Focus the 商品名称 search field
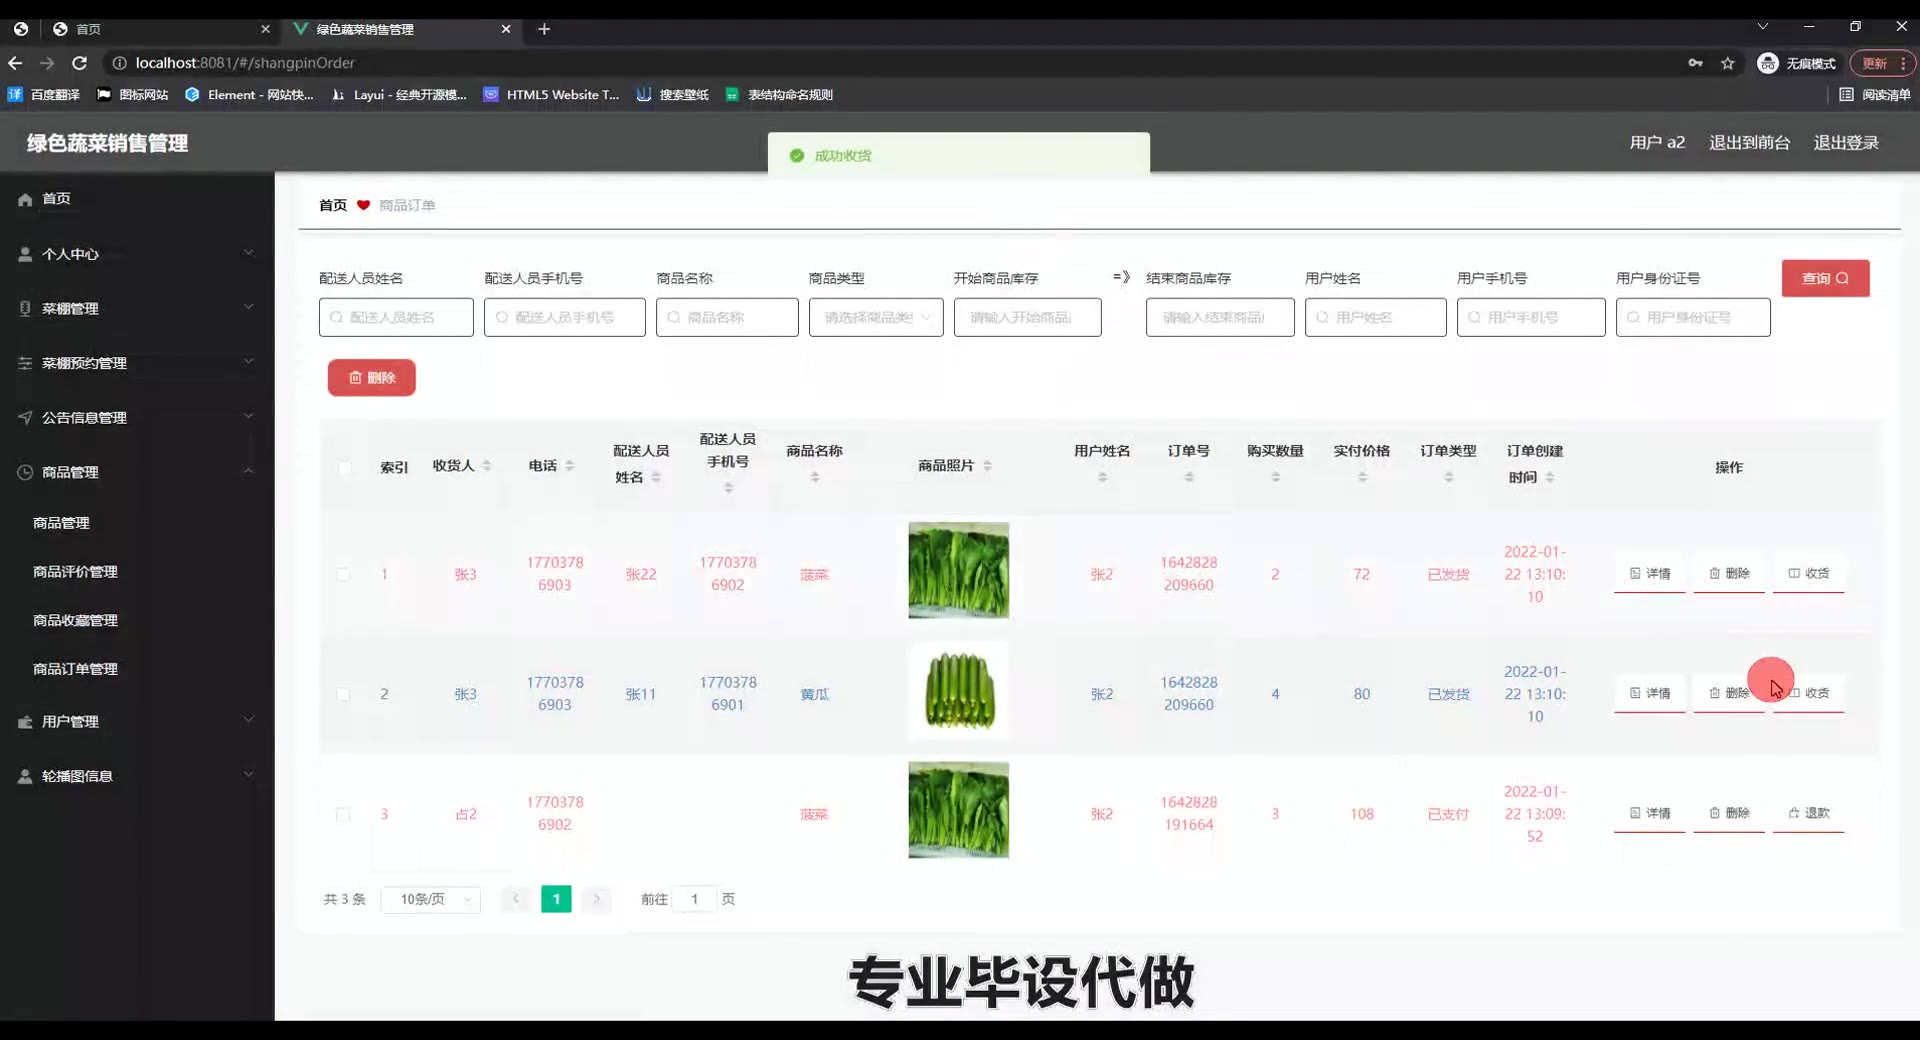Screen dimensions: 1920x1040 point(727,317)
